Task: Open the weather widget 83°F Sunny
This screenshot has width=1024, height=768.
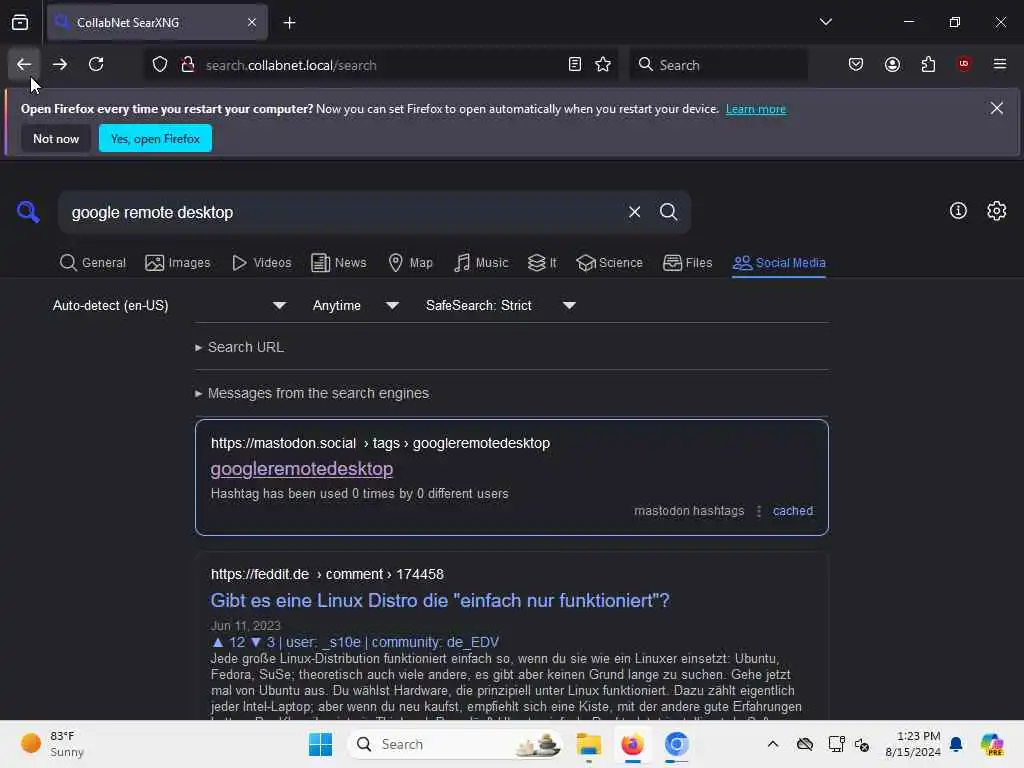Action: click(52, 744)
